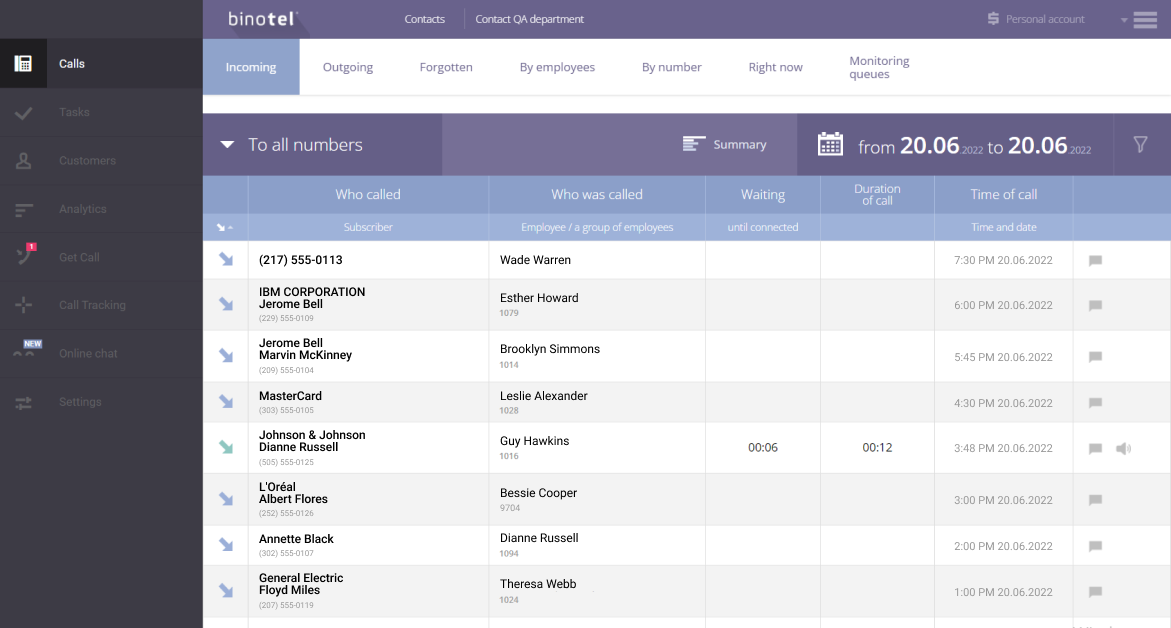The width and height of the screenshot is (1171, 628).
Task: Click employee Theresa Webb
Action: coord(538,584)
